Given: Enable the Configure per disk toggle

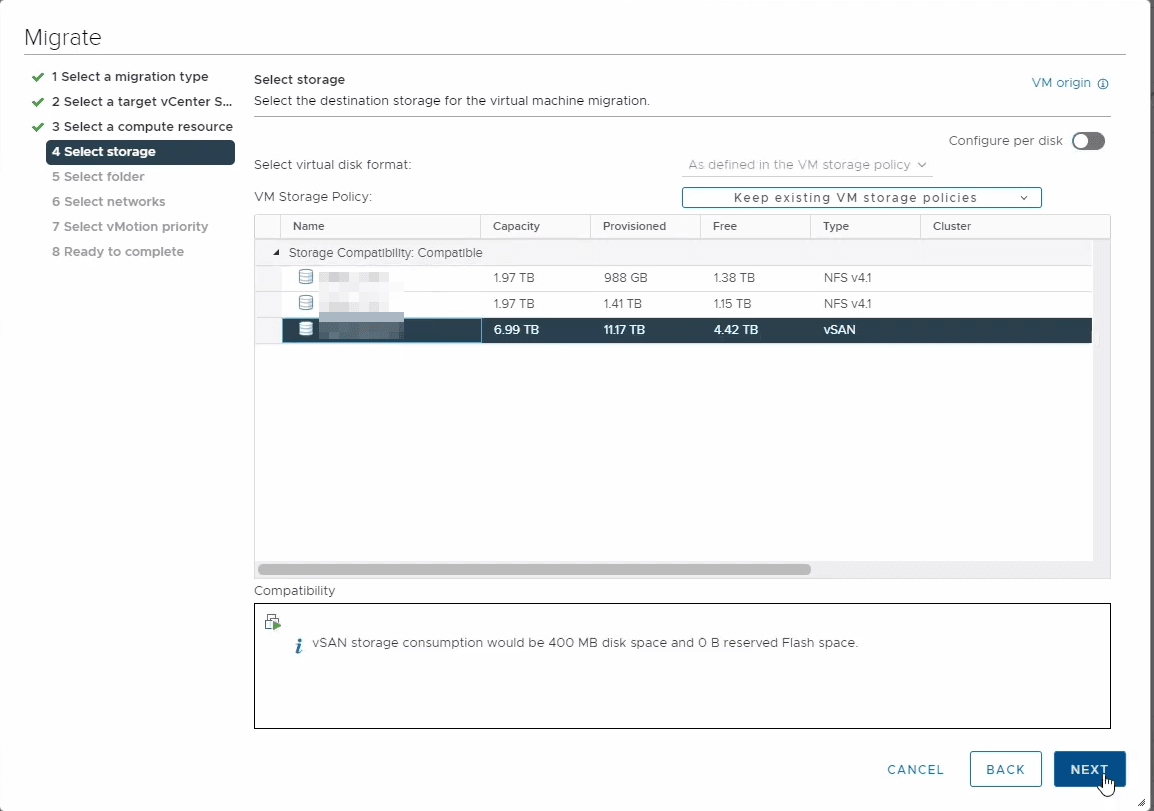Looking at the screenshot, I should point(1088,141).
